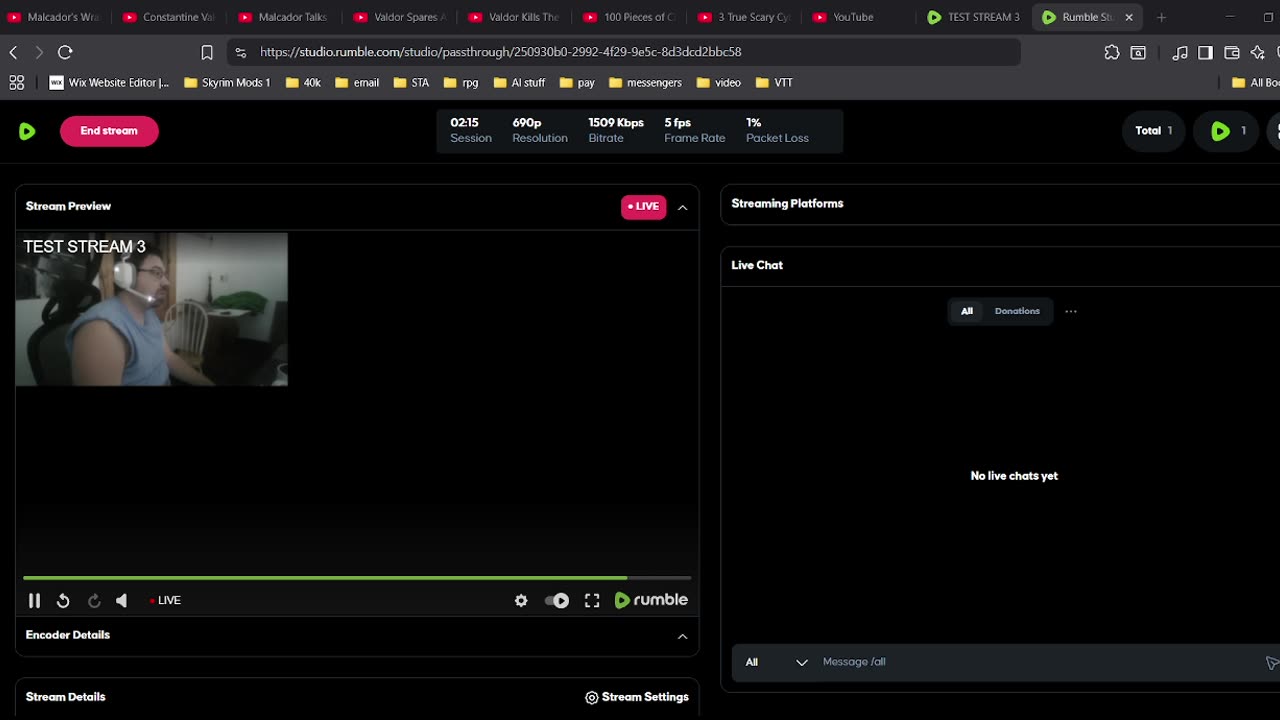Seek on the green preview progress bar
Image resolution: width=1280 pixels, height=720 pixels.
[x=357, y=578]
